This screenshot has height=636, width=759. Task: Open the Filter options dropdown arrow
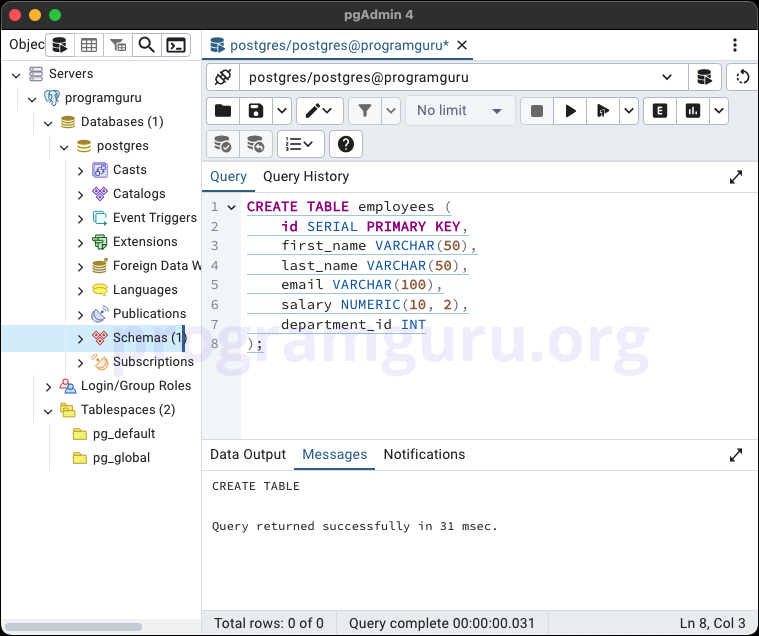tap(391, 111)
